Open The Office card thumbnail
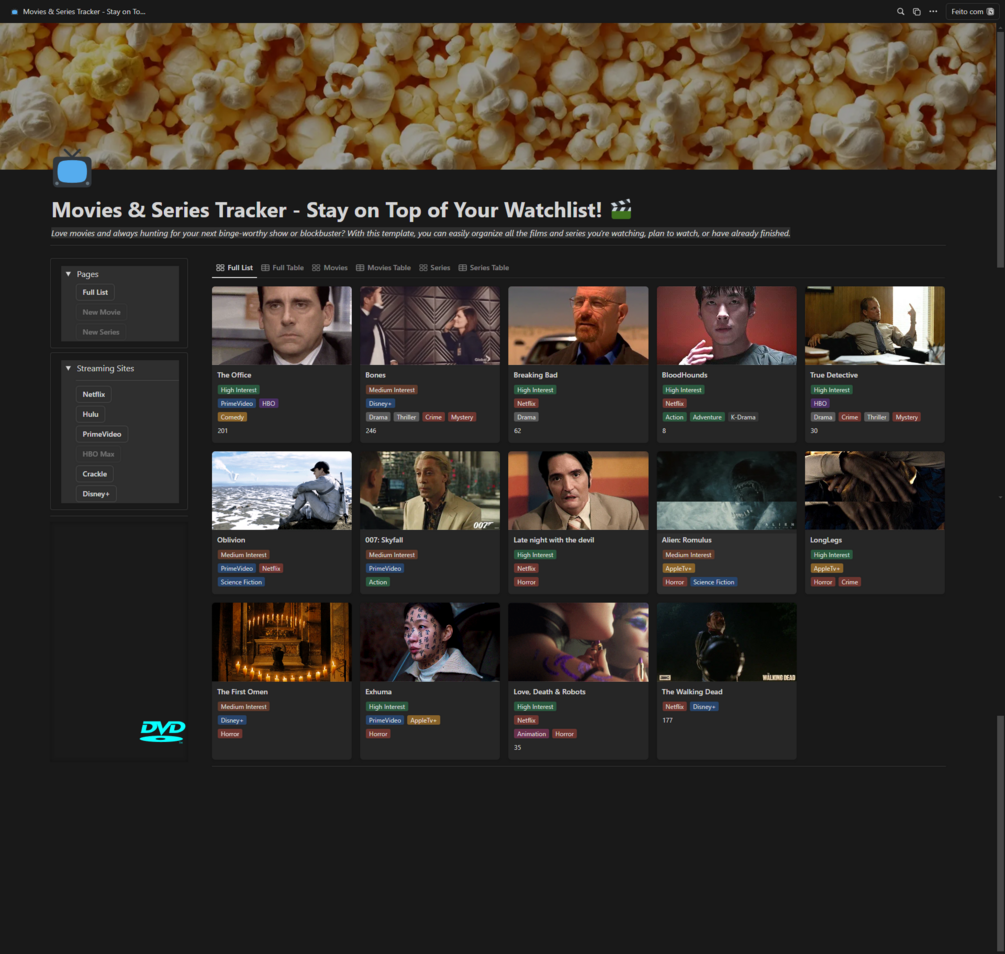Viewport: 1005px width, 954px height. click(281, 326)
